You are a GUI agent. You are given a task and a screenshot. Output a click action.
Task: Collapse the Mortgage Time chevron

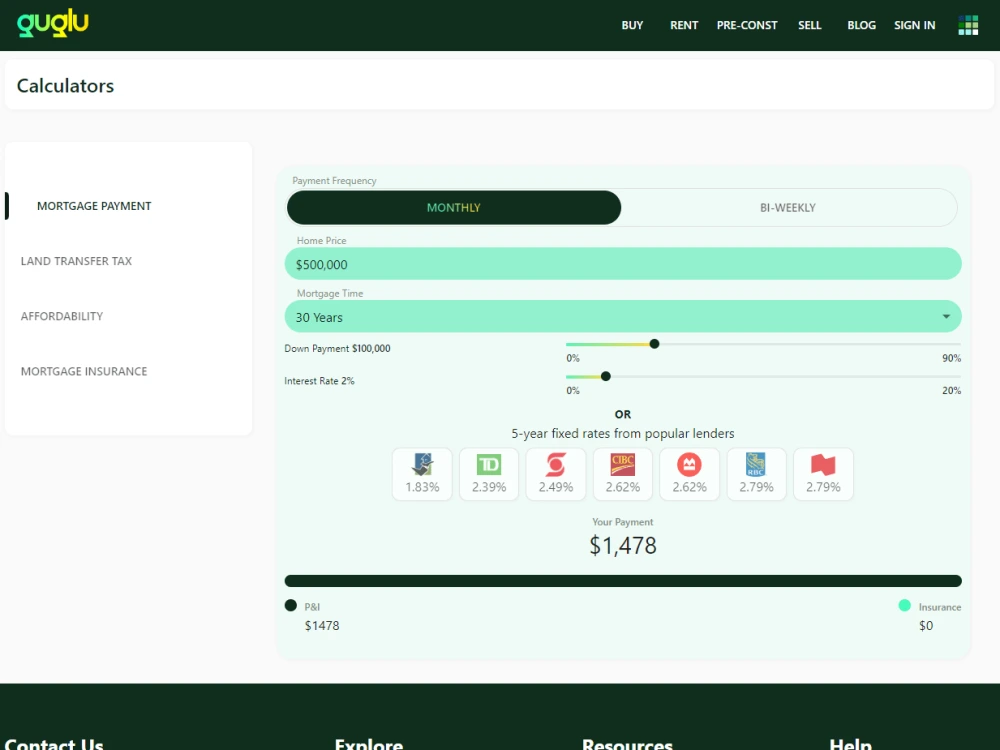946,315
